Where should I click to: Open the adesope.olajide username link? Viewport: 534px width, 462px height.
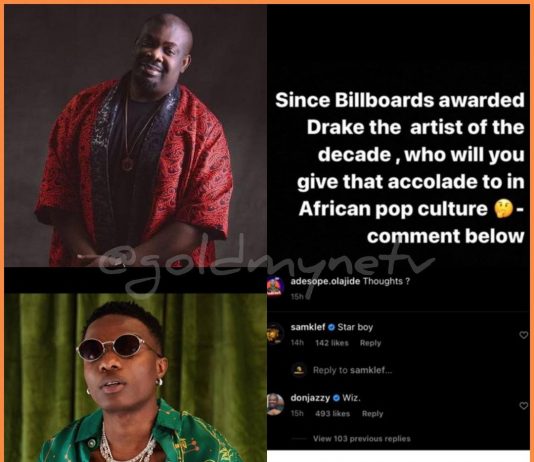(x=325, y=281)
